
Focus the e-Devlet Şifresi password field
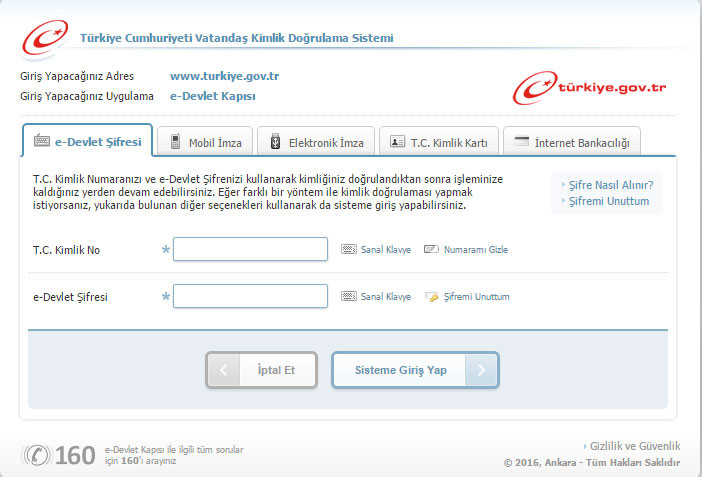point(250,297)
